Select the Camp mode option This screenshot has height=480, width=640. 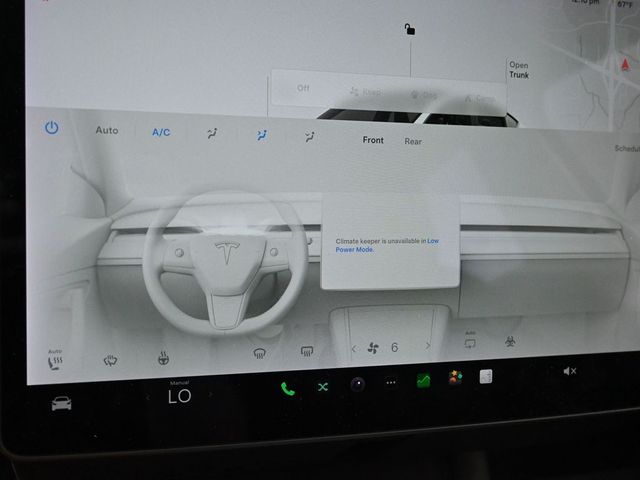(480, 98)
